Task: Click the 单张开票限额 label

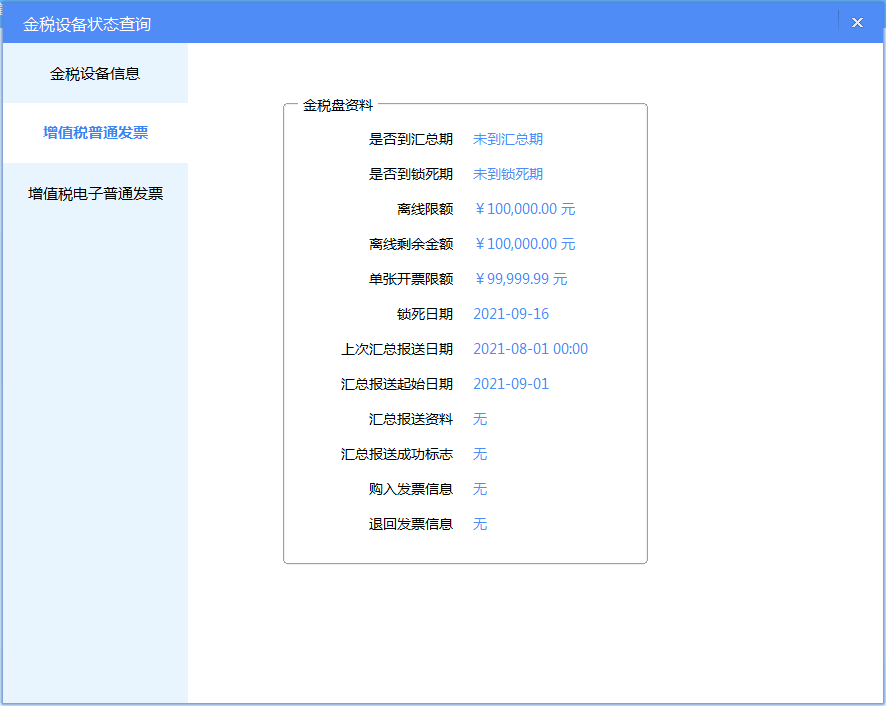Action: [411, 279]
